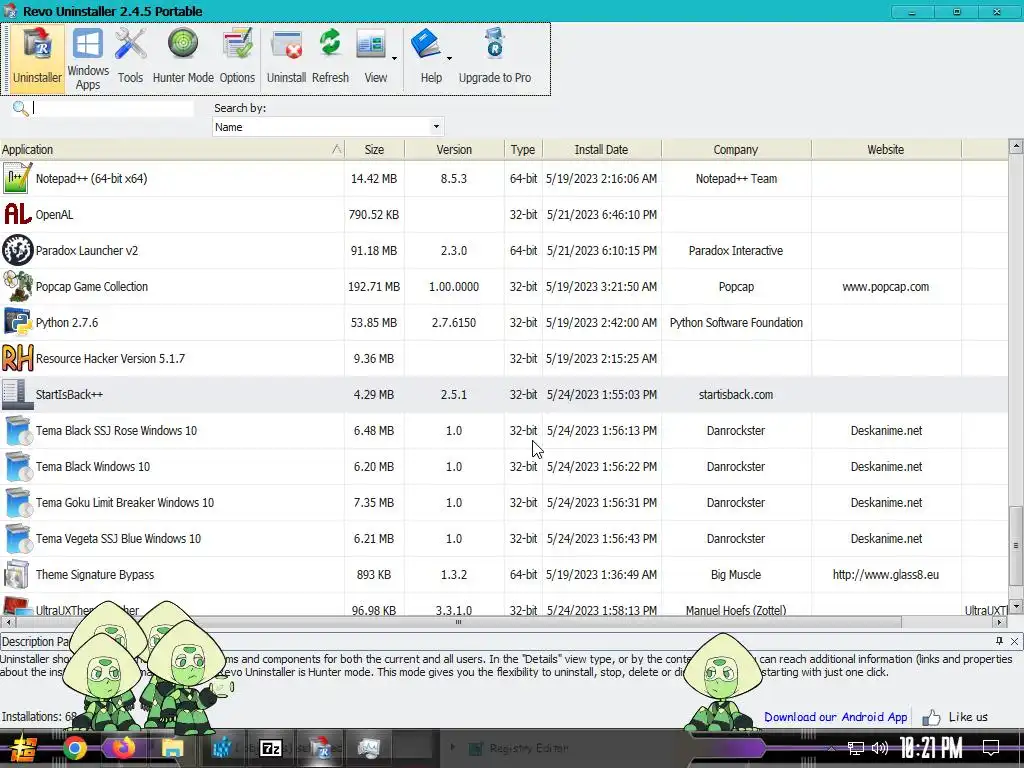Screen dimensions: 1024x768
Task: Select 'Tema Goku Limit Breaker Windows 10' text
Action: click(125, 502)
